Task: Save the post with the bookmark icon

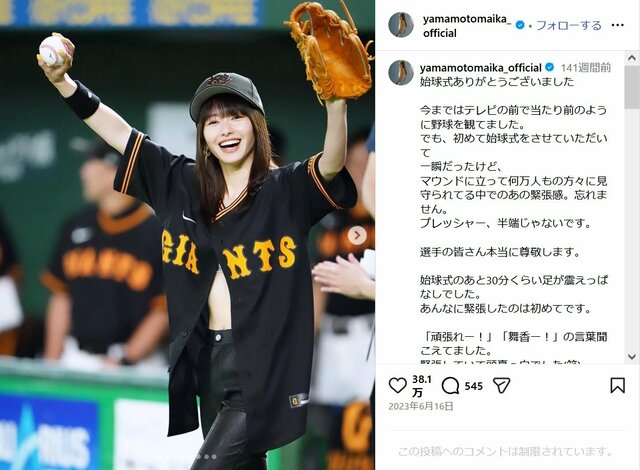Action: pyautogui.click(x=618, y=386)
